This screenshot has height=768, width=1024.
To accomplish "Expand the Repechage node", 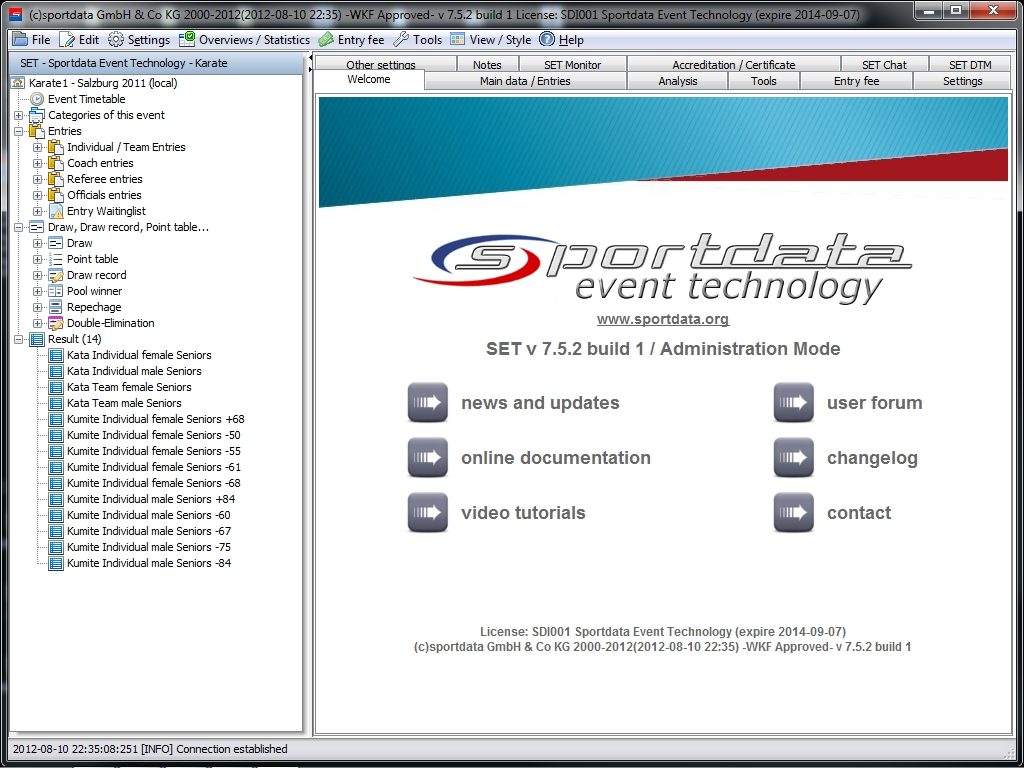I will (x=37, y=307).
